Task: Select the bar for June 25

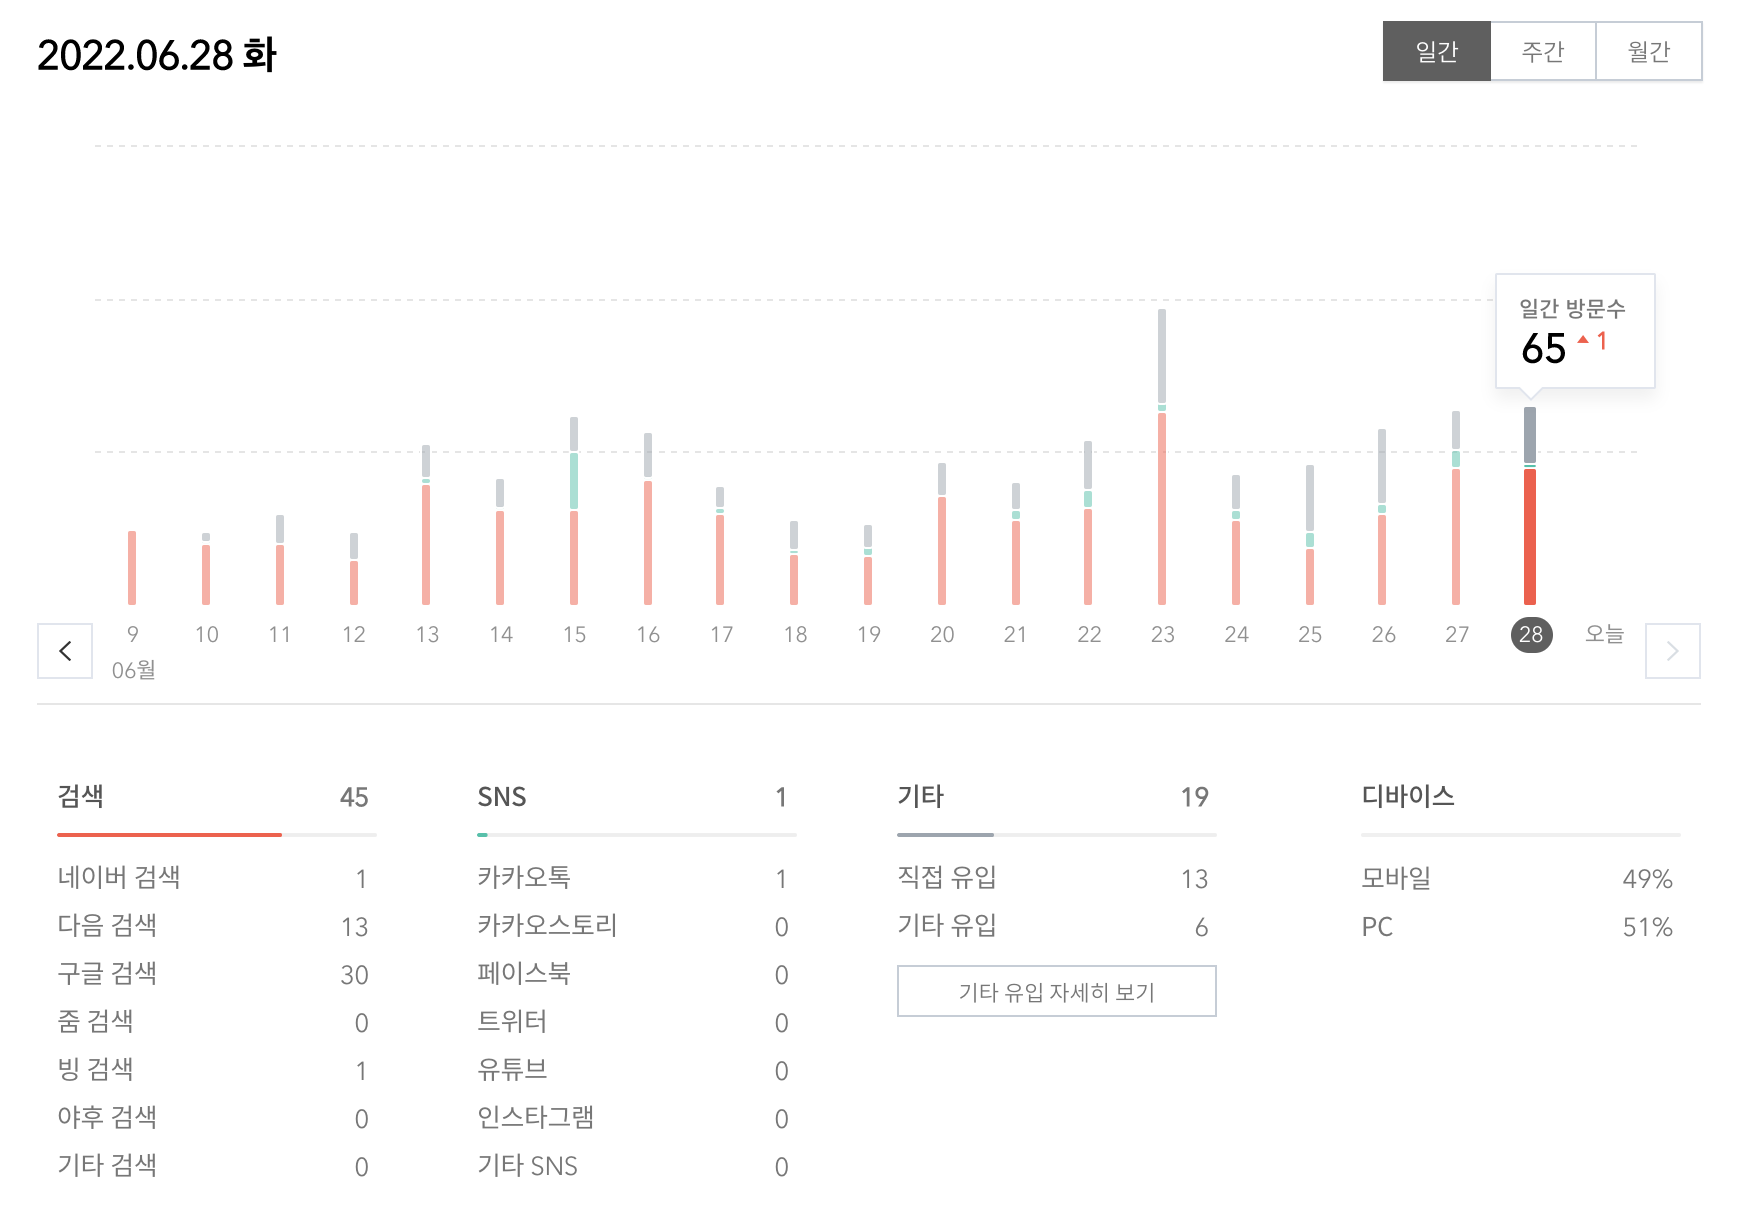Action: pos(1310,534)
